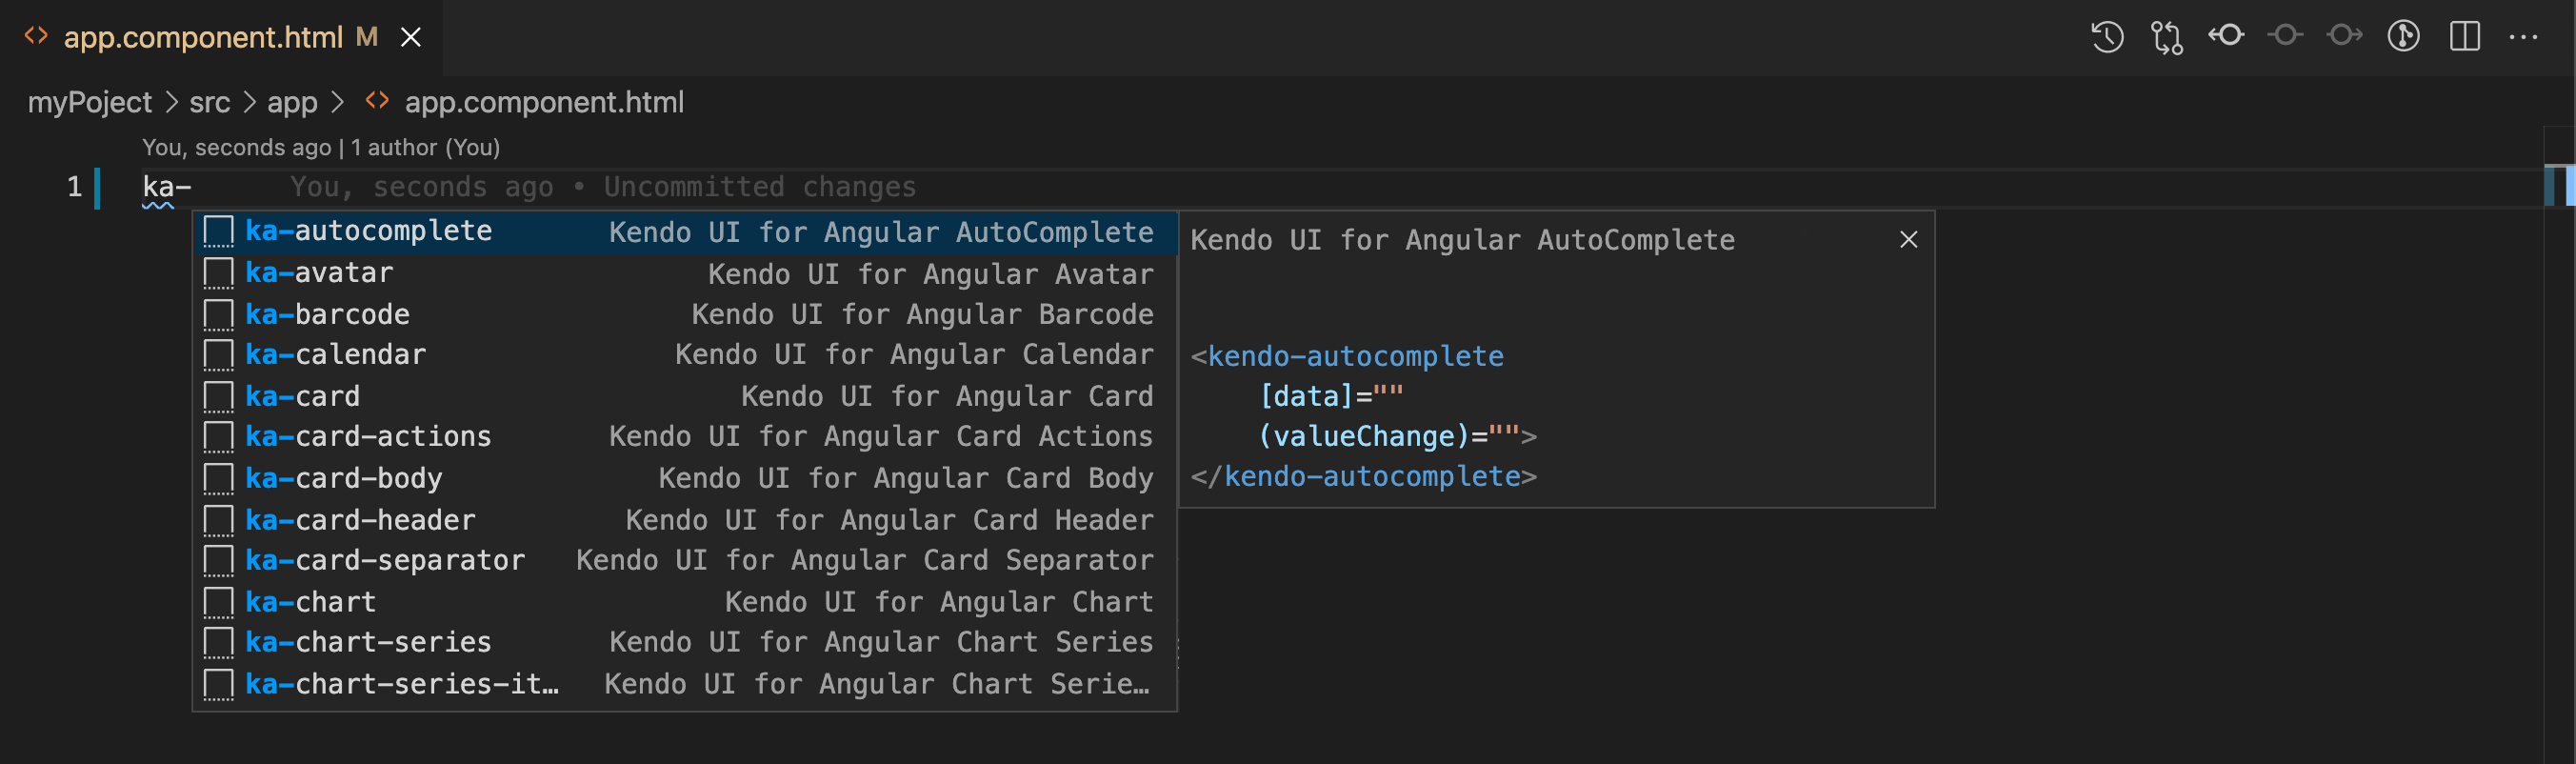
Task: Insert ka-chart snippet
Action: (x=684, y=602)
